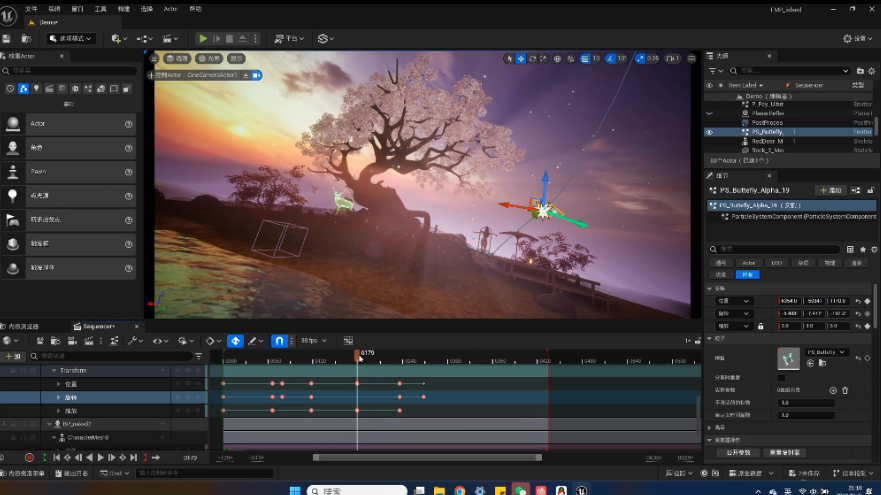
Task: Click the Details favorites star icon
Action: tap(862, 249)
